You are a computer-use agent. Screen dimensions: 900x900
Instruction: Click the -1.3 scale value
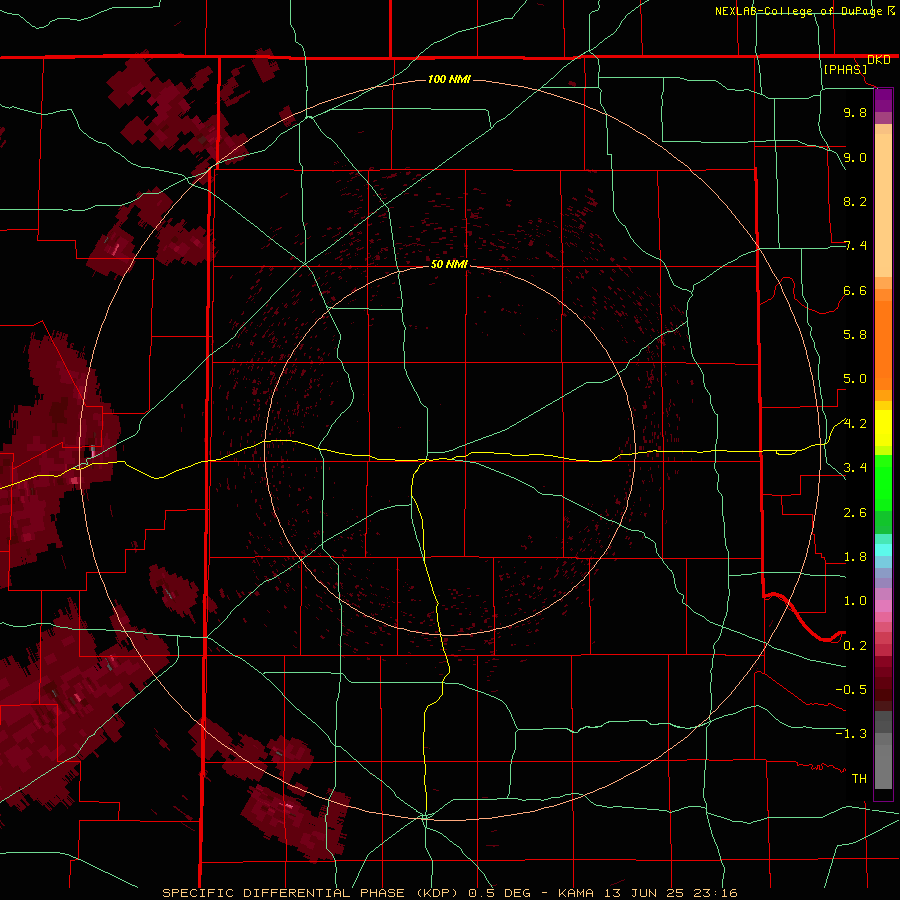pyautogui.click(x=851, y=734)
